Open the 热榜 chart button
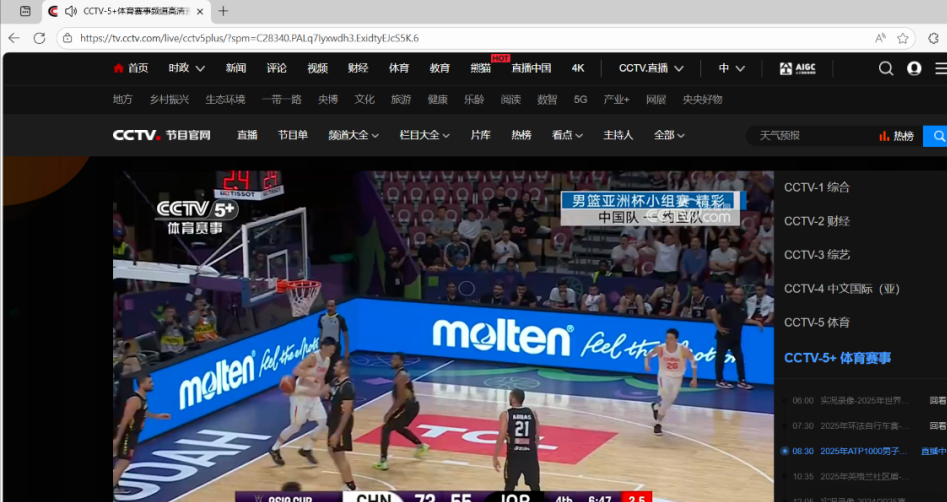The width and height of the screenshot is (947, 502). 897,136
